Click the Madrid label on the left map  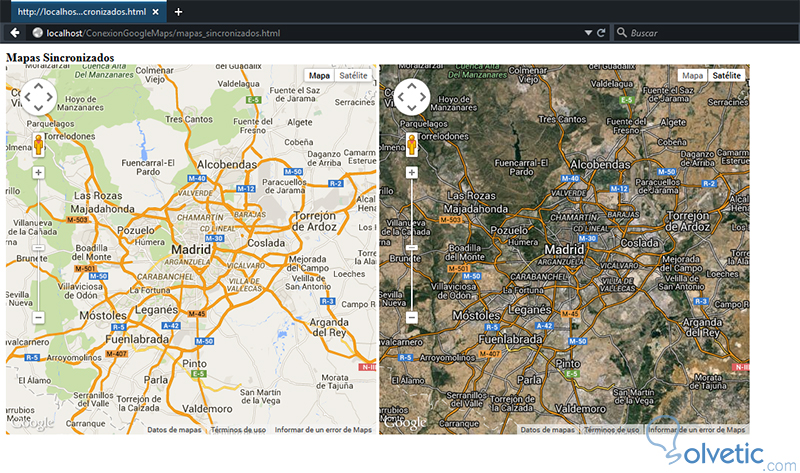(x=191, y=250)
